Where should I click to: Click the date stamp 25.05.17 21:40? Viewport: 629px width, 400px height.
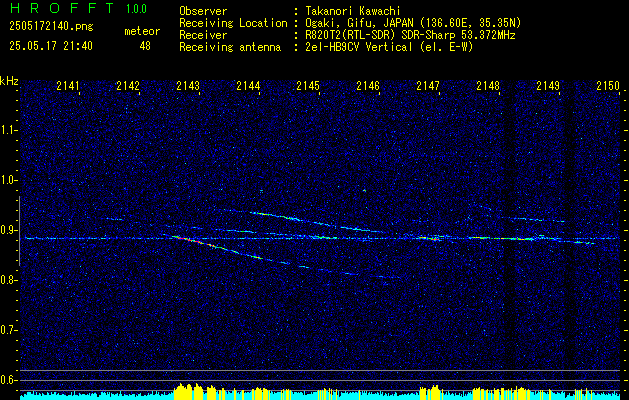point(51,46)
